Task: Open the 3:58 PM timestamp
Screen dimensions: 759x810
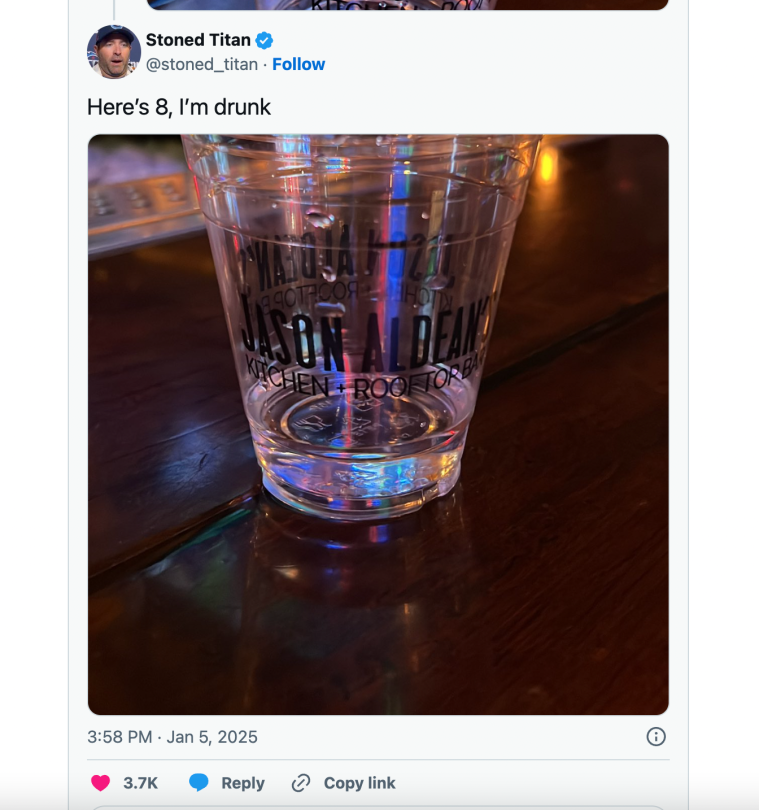Action: pyautogui.click(x=119, y=737)
